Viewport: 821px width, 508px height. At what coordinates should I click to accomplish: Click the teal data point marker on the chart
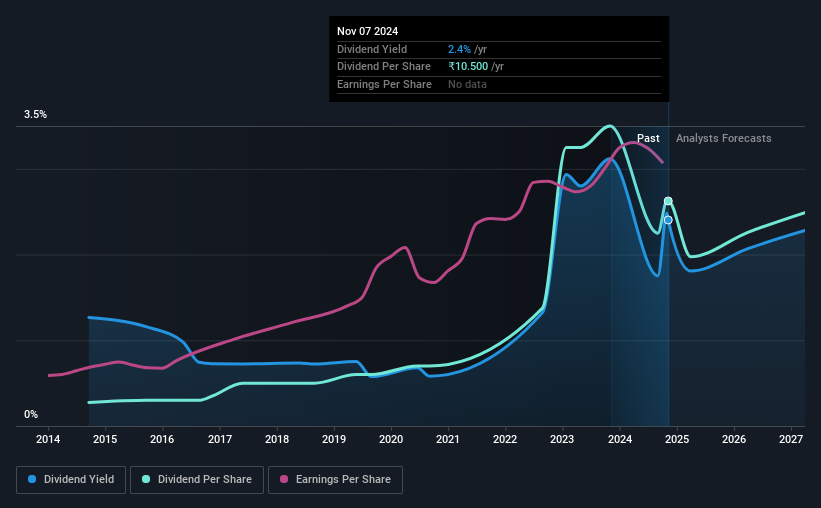click(x=668, y=201)
